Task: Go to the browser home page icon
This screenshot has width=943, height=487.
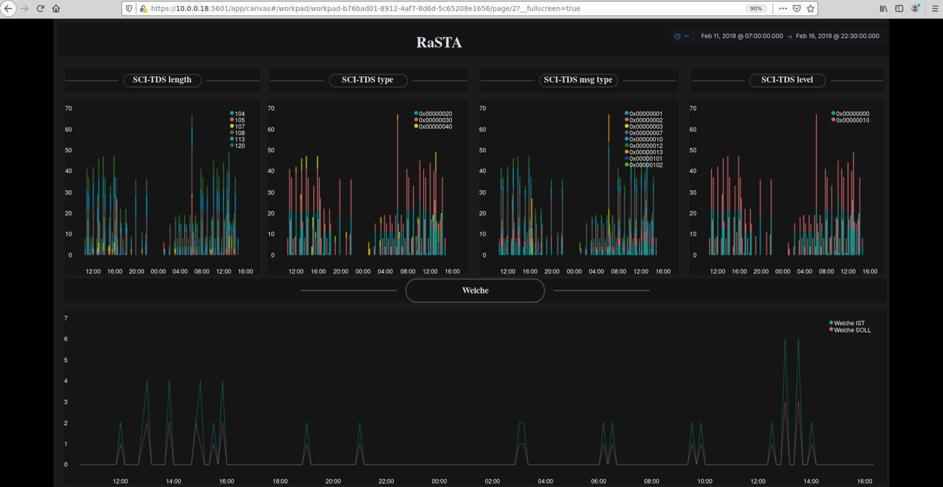Action: tap(56, 8)
